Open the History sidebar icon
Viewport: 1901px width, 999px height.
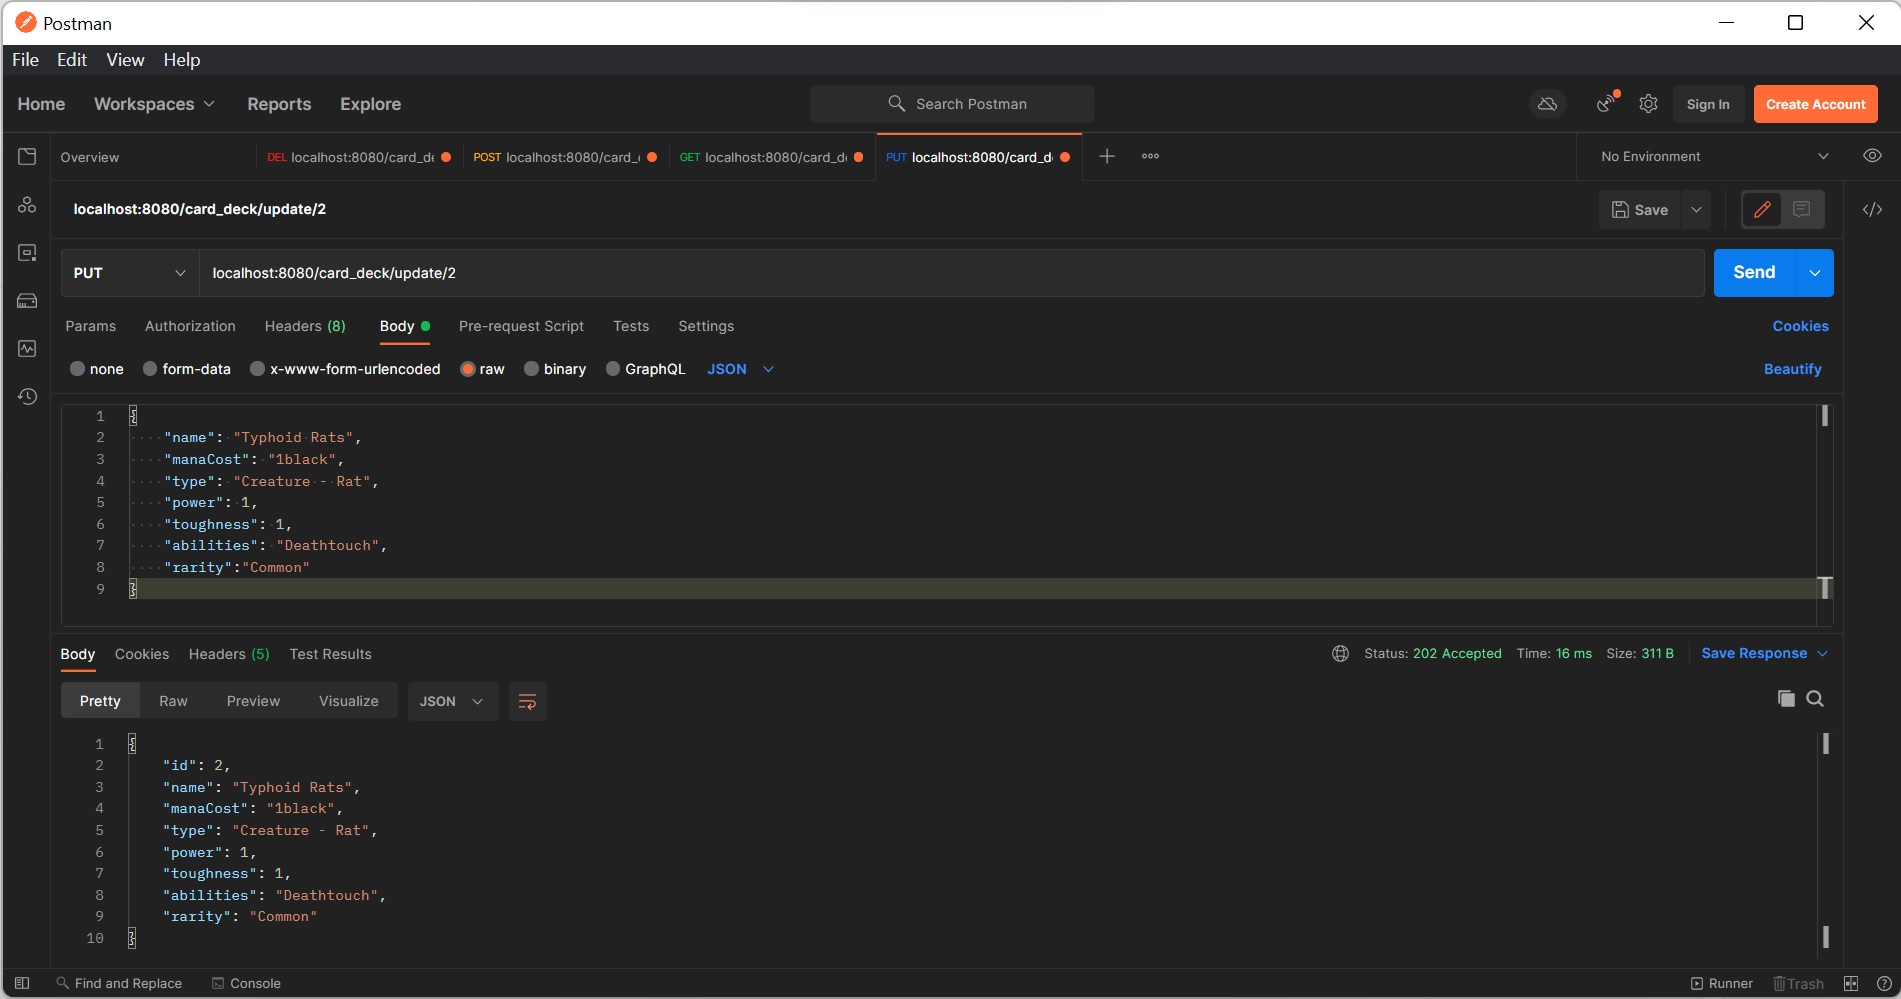[x=27, y=397]
